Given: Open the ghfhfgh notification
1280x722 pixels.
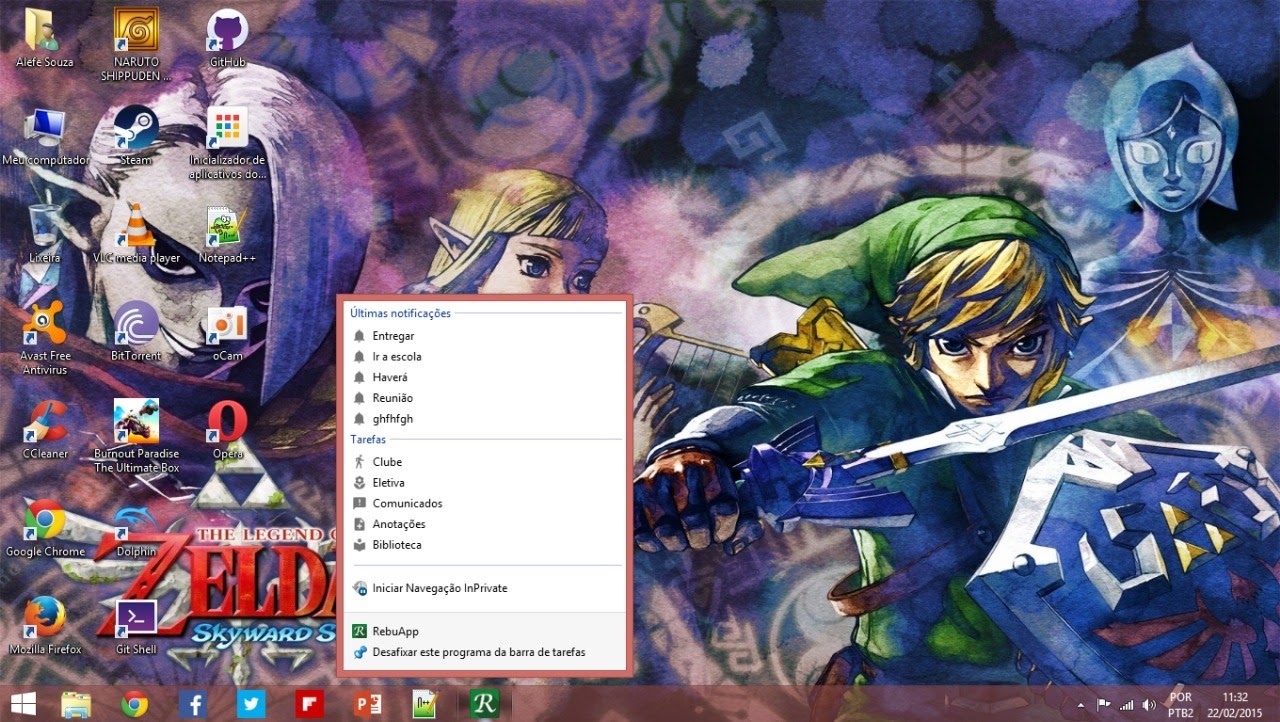Looking at the screenshot, I should point(485,419).
